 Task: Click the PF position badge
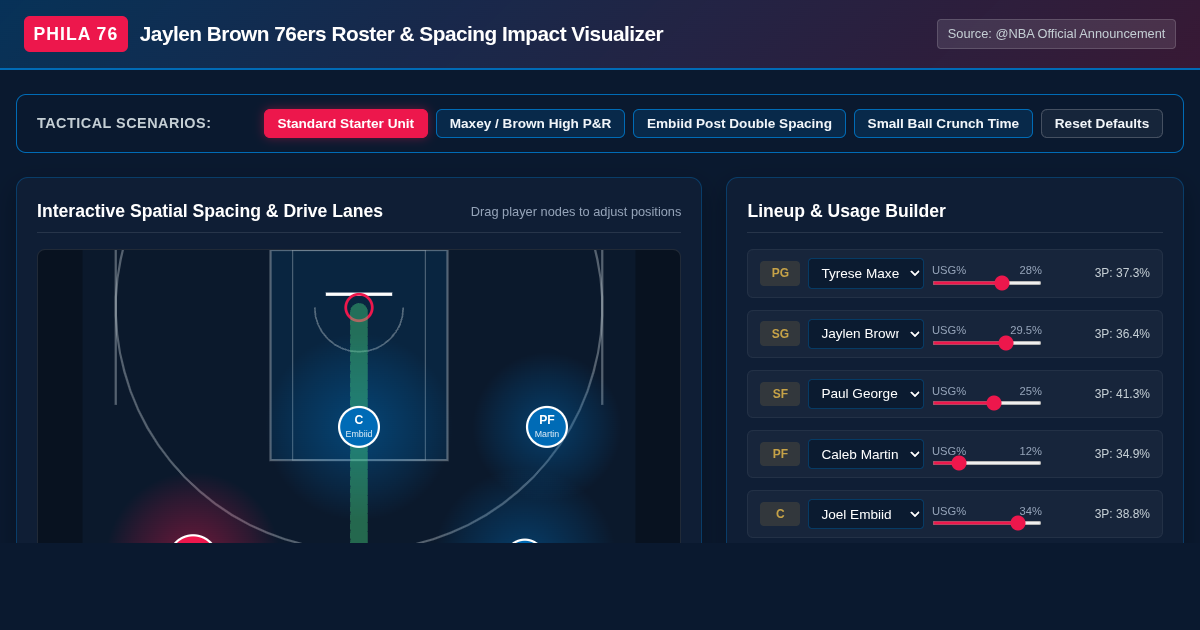click(x=780, y=453)
